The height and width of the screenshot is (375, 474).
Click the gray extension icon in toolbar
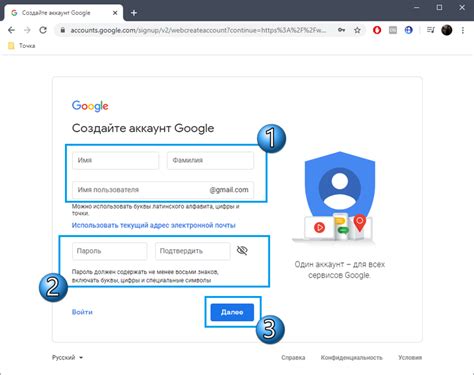[393, 30]
